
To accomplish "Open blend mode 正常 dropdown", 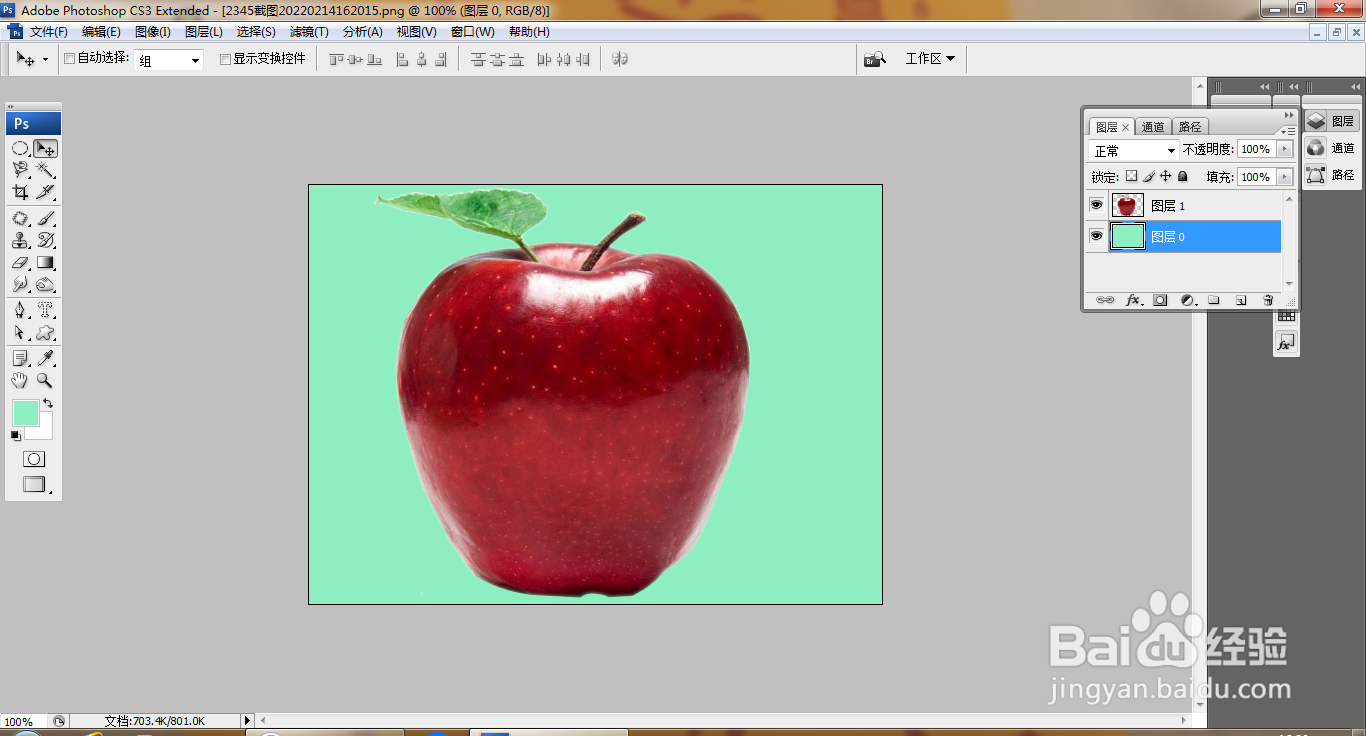I will click(1134, 150).
